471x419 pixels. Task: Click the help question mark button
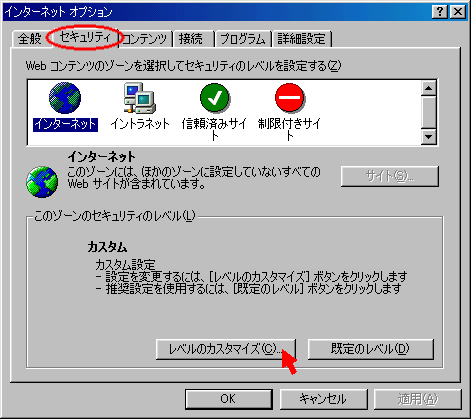coord(440,12)
